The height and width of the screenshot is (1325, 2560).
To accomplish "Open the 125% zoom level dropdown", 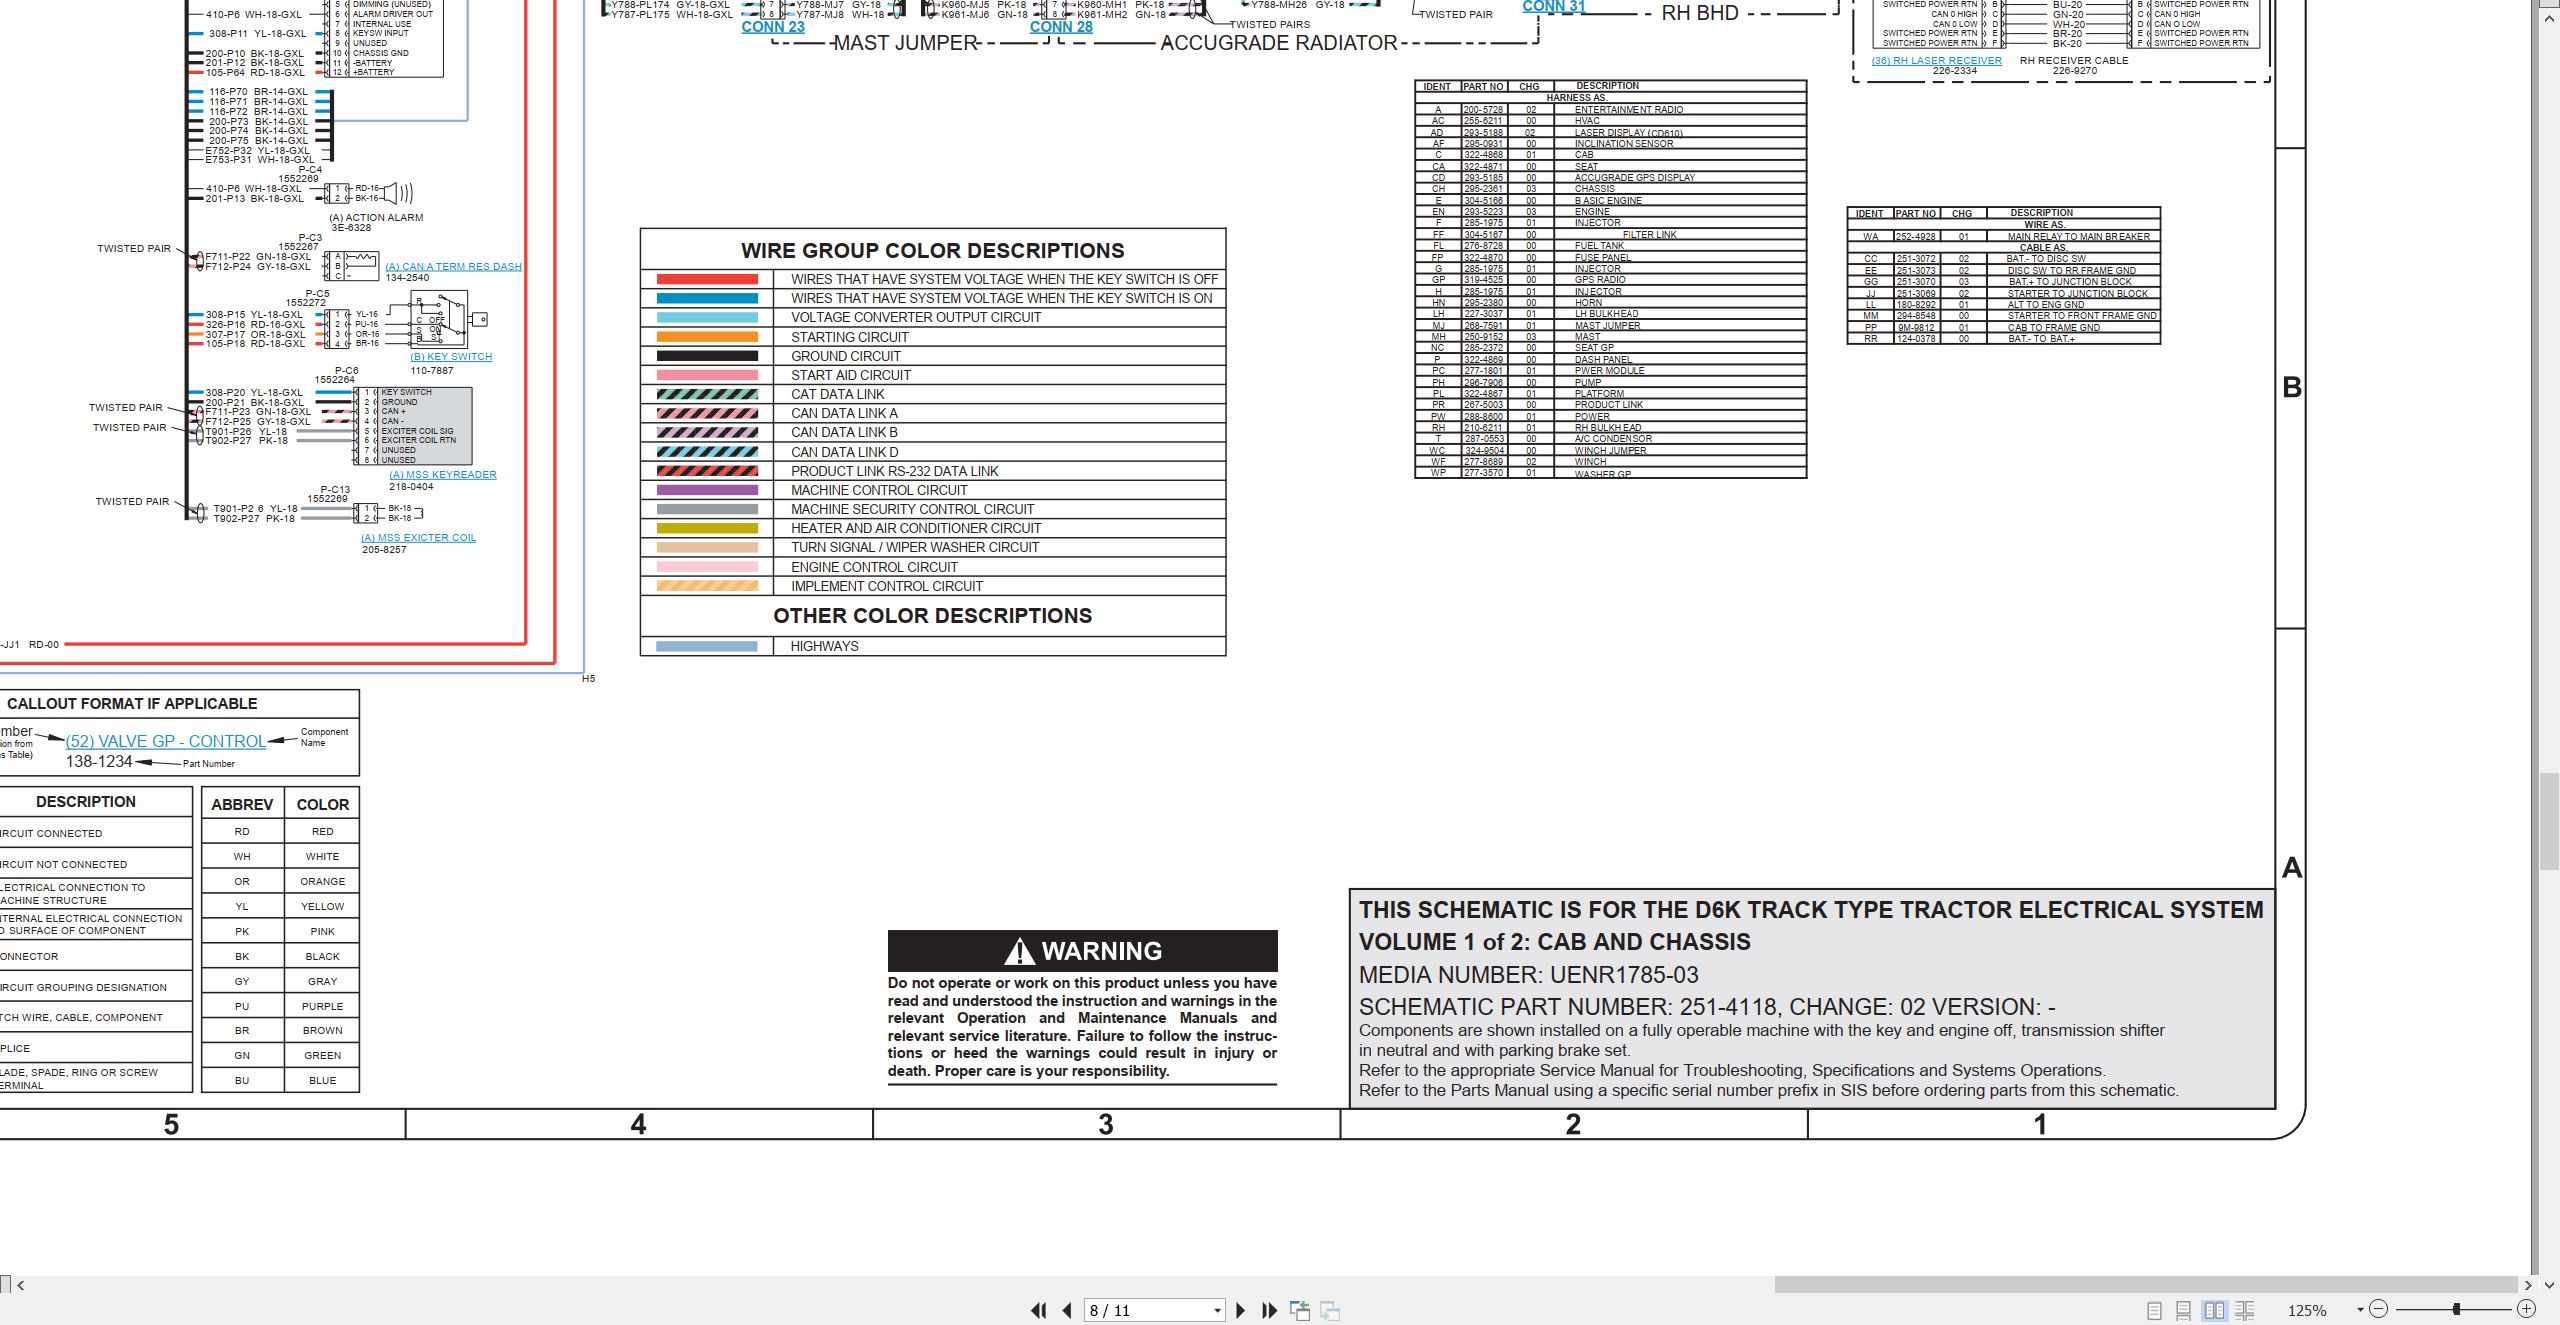I will click(x=2360, y=1310).
